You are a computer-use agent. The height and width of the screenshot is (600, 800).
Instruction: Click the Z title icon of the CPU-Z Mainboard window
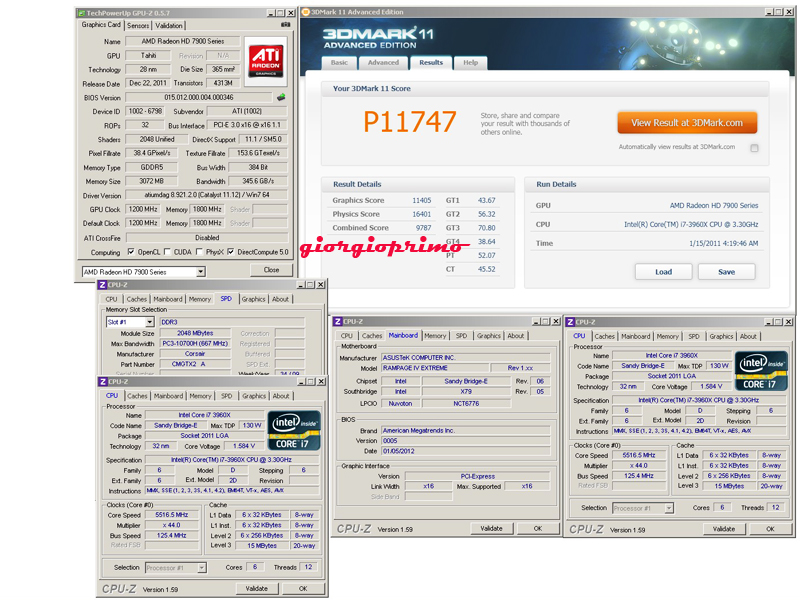pyautogui.click(x=337, y=321)
